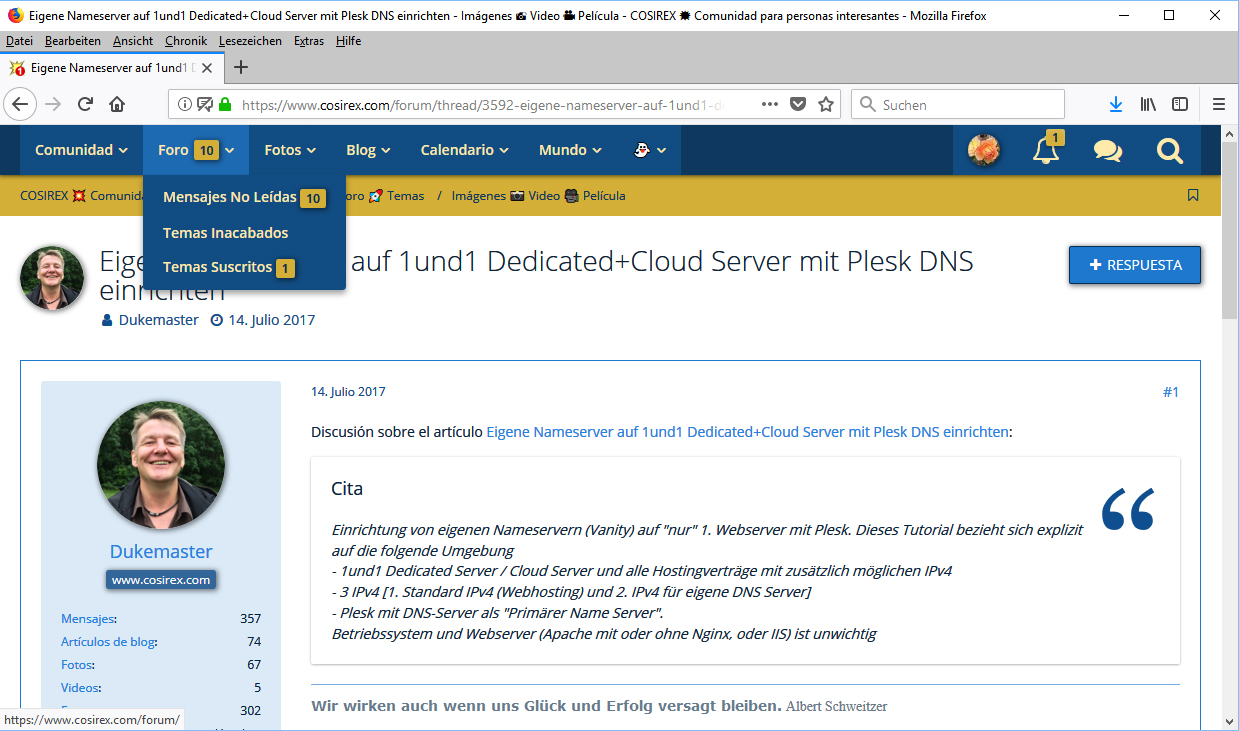Open the Dukemaster profile link under avatar
This screenshot has width=1239, height=731.
pos(161,552)
